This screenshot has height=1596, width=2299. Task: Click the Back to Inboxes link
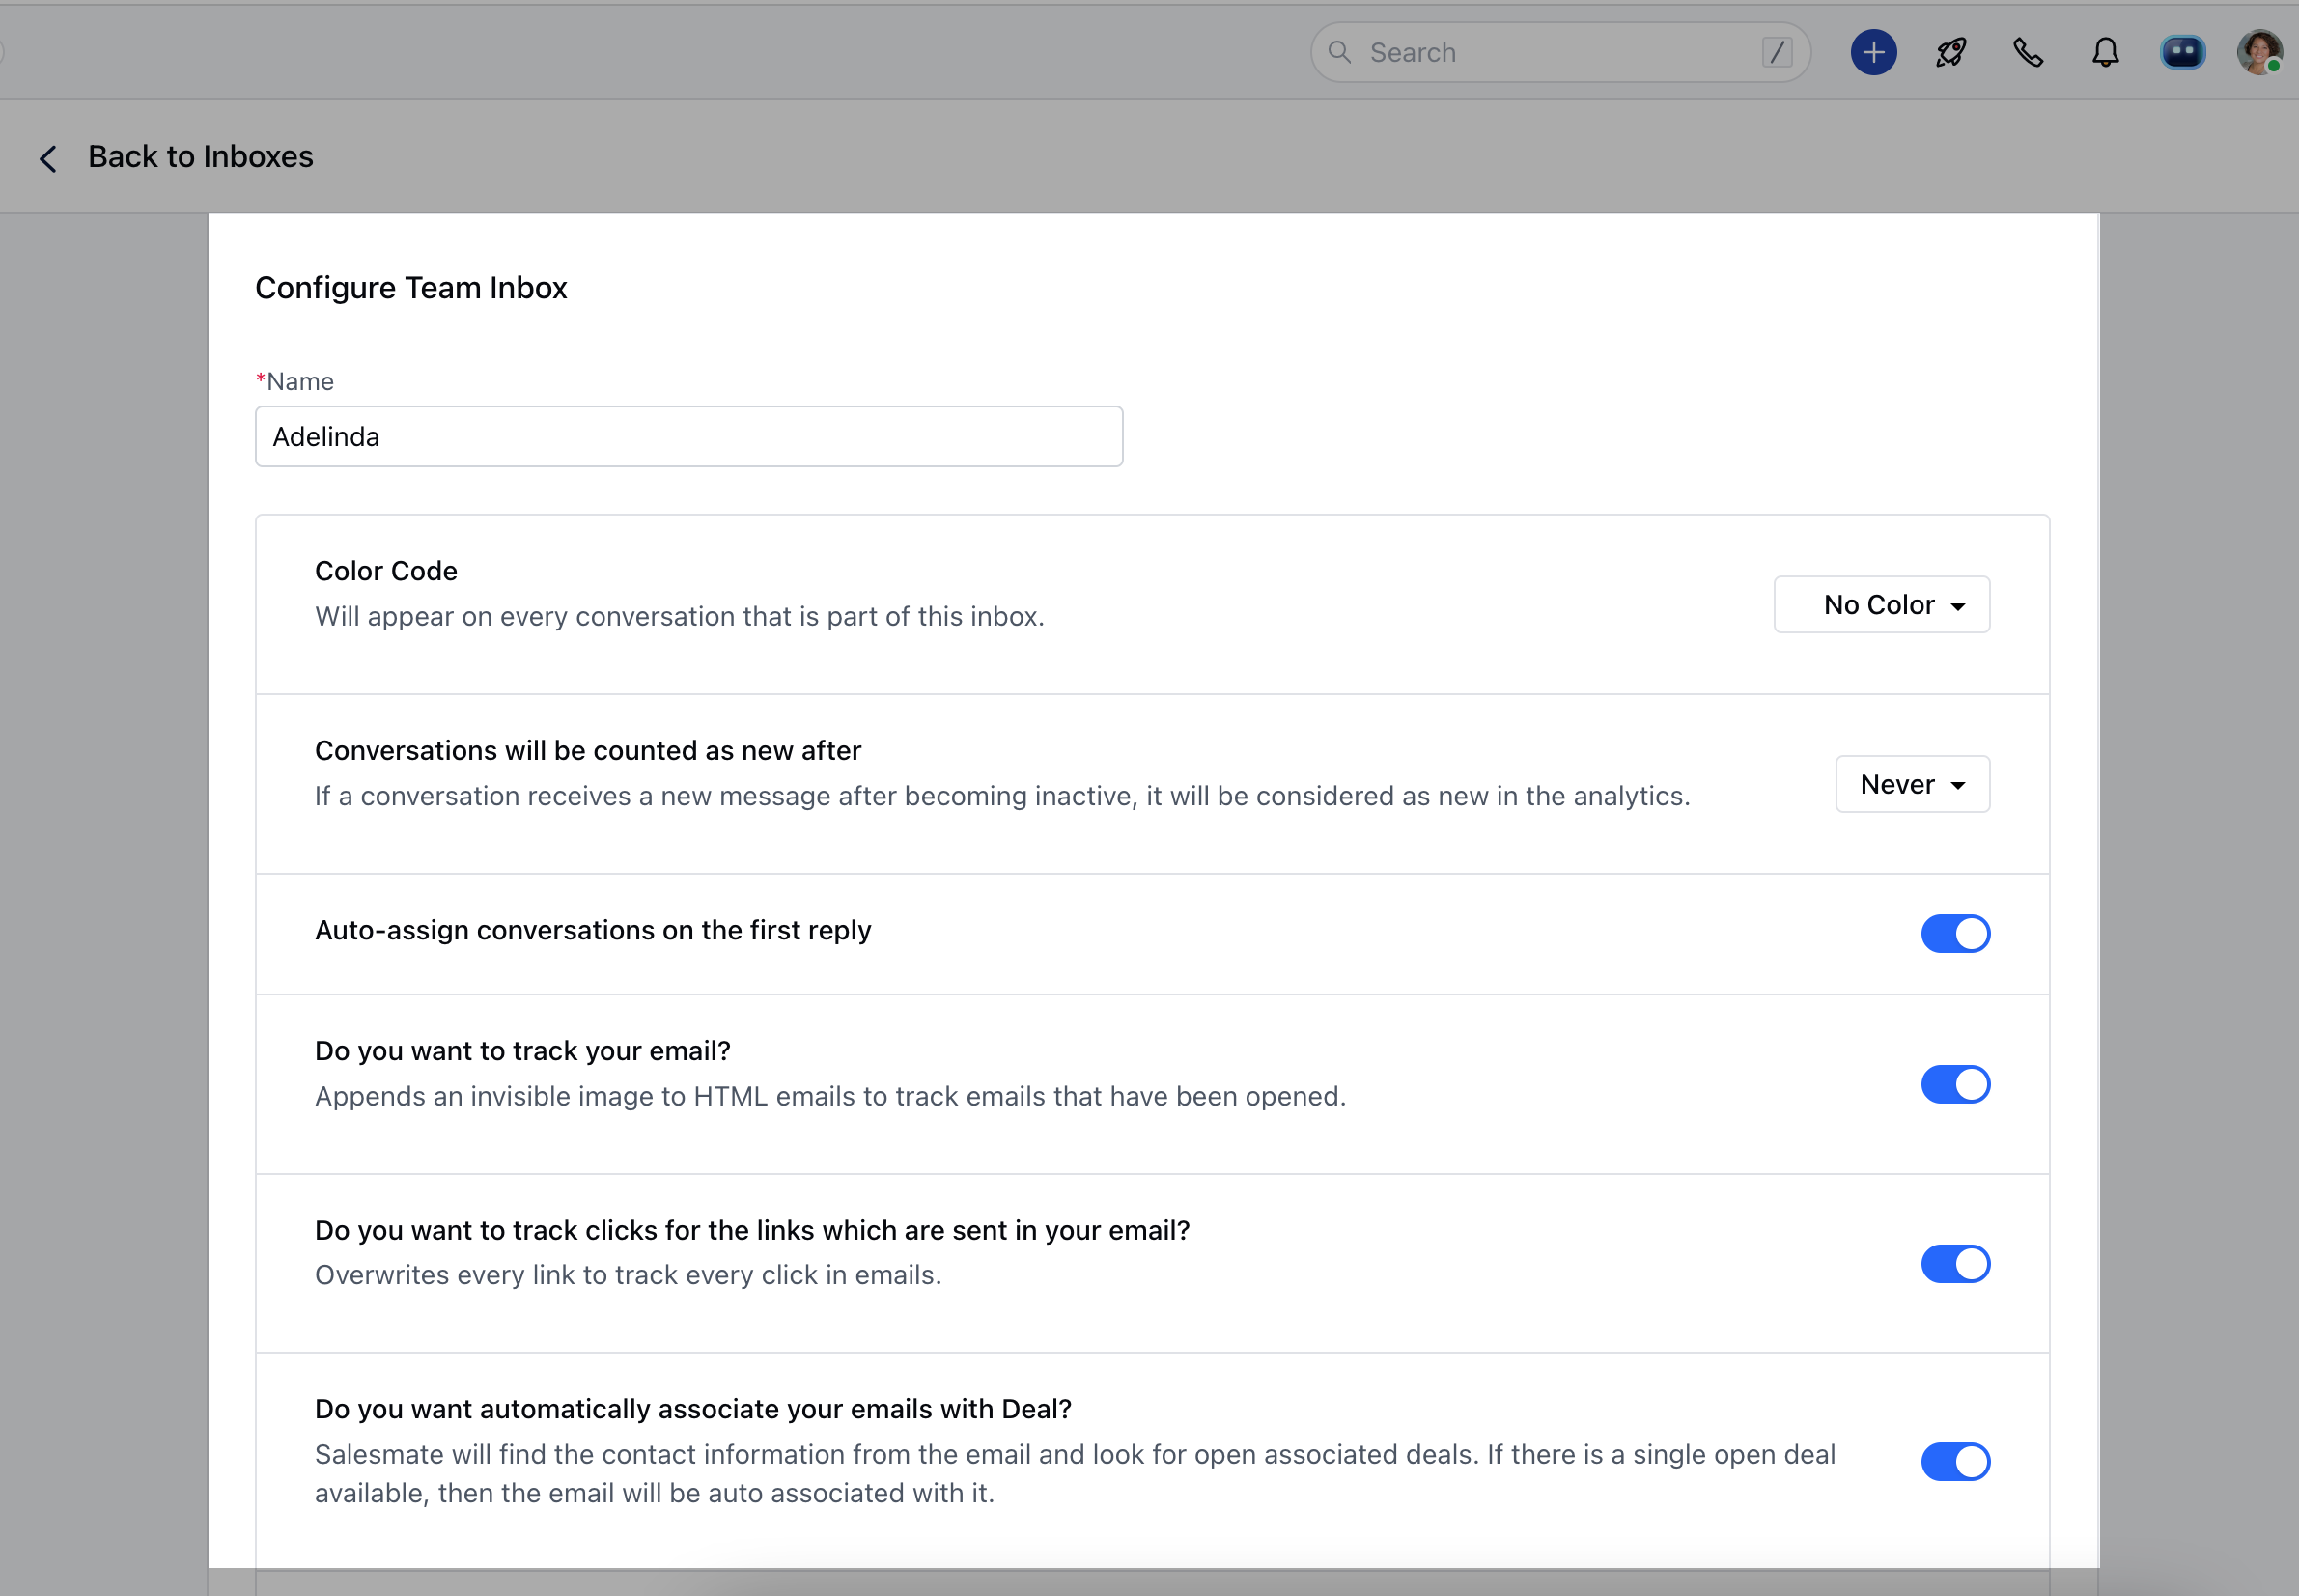tap(200, 156)
